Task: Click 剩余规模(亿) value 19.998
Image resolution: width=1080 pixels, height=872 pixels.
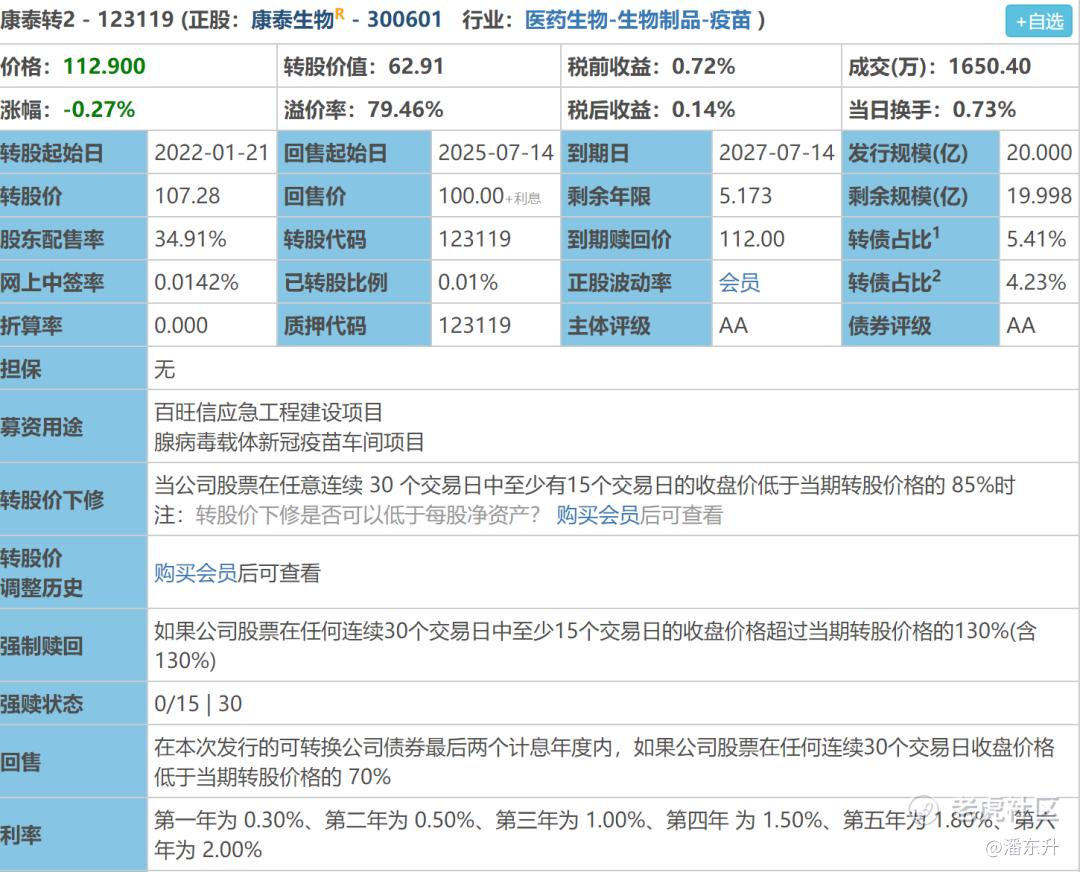Action: 1039,196
